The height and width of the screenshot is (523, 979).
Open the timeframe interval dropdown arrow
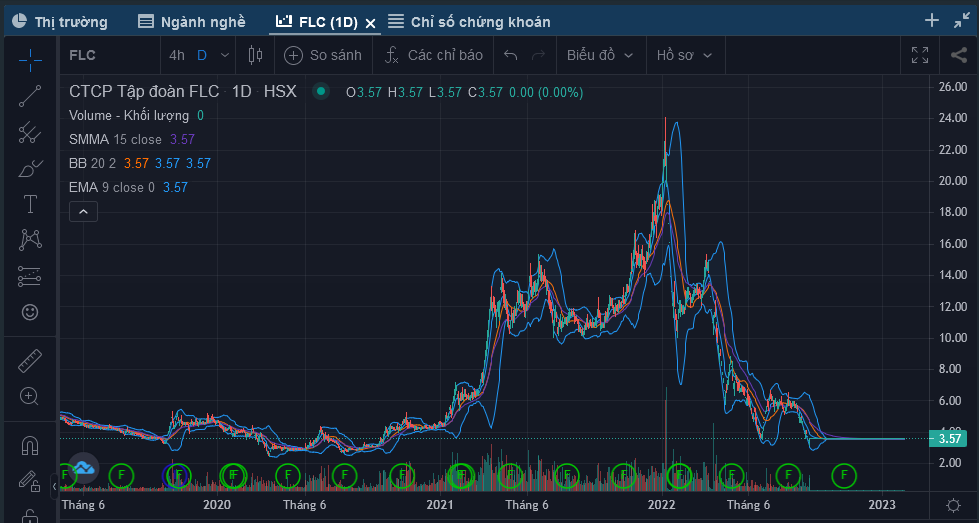point(225,56)
